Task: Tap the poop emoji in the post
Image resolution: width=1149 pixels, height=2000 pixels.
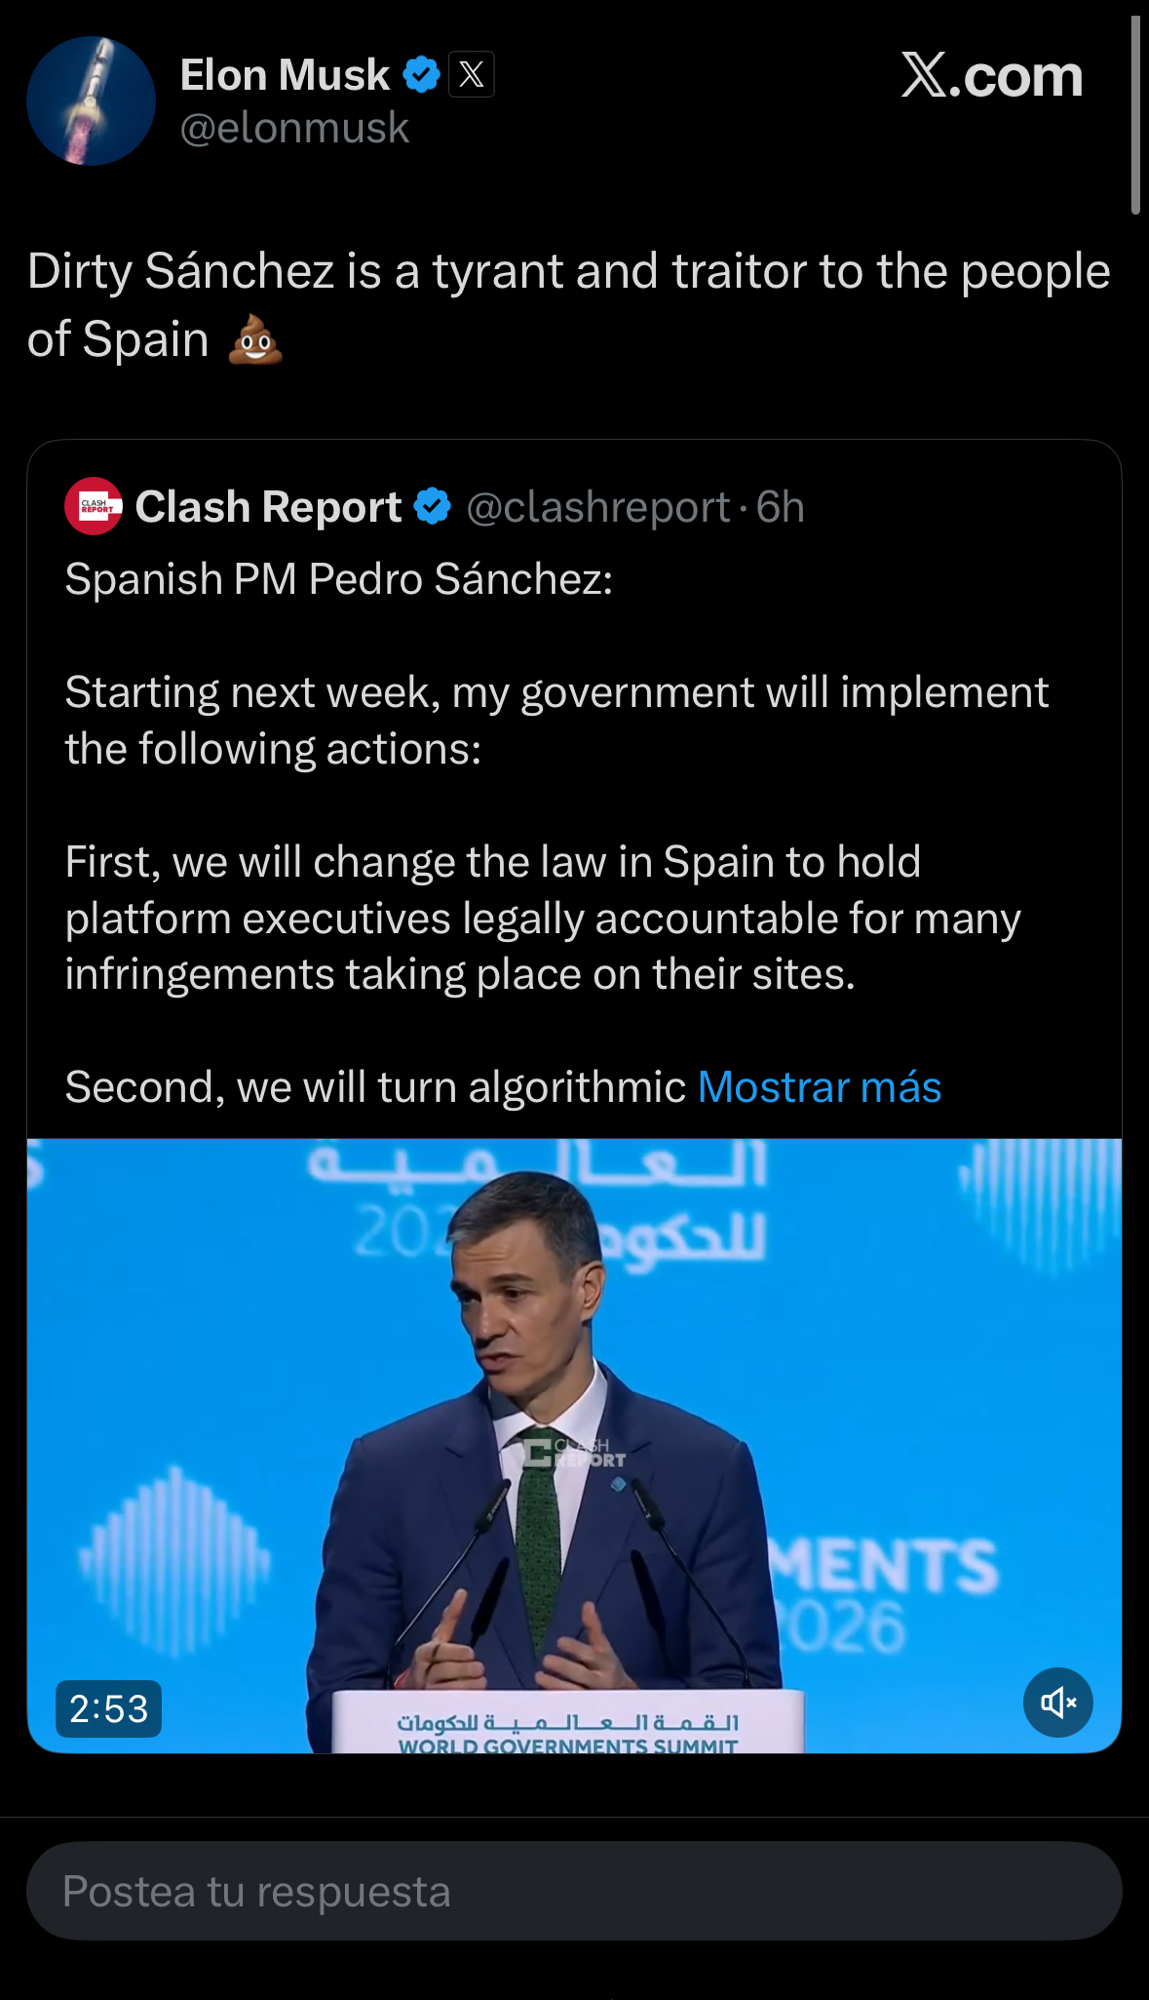Action: (255, 340)
